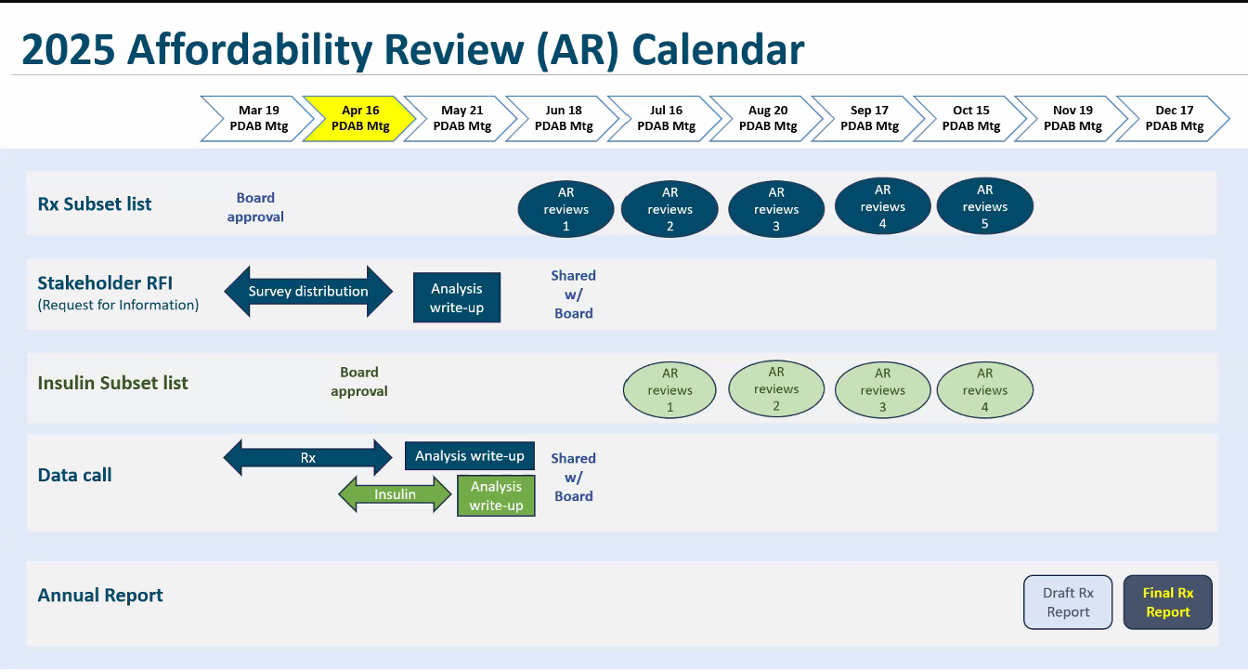Click the green Insulin AR reviews 2 oval
1248x672 pixels.
tap(777, 388)
